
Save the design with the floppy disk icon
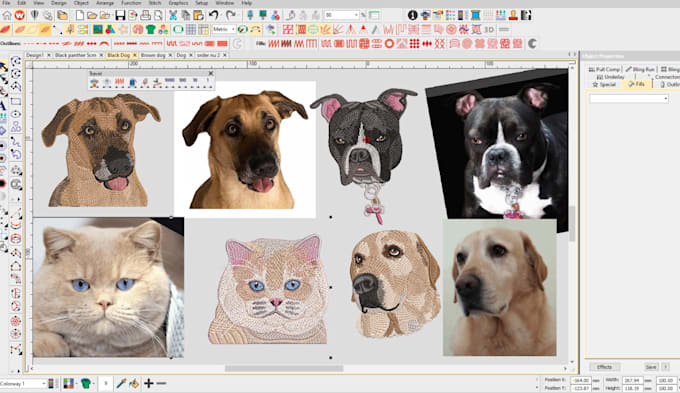pos(120,16)
